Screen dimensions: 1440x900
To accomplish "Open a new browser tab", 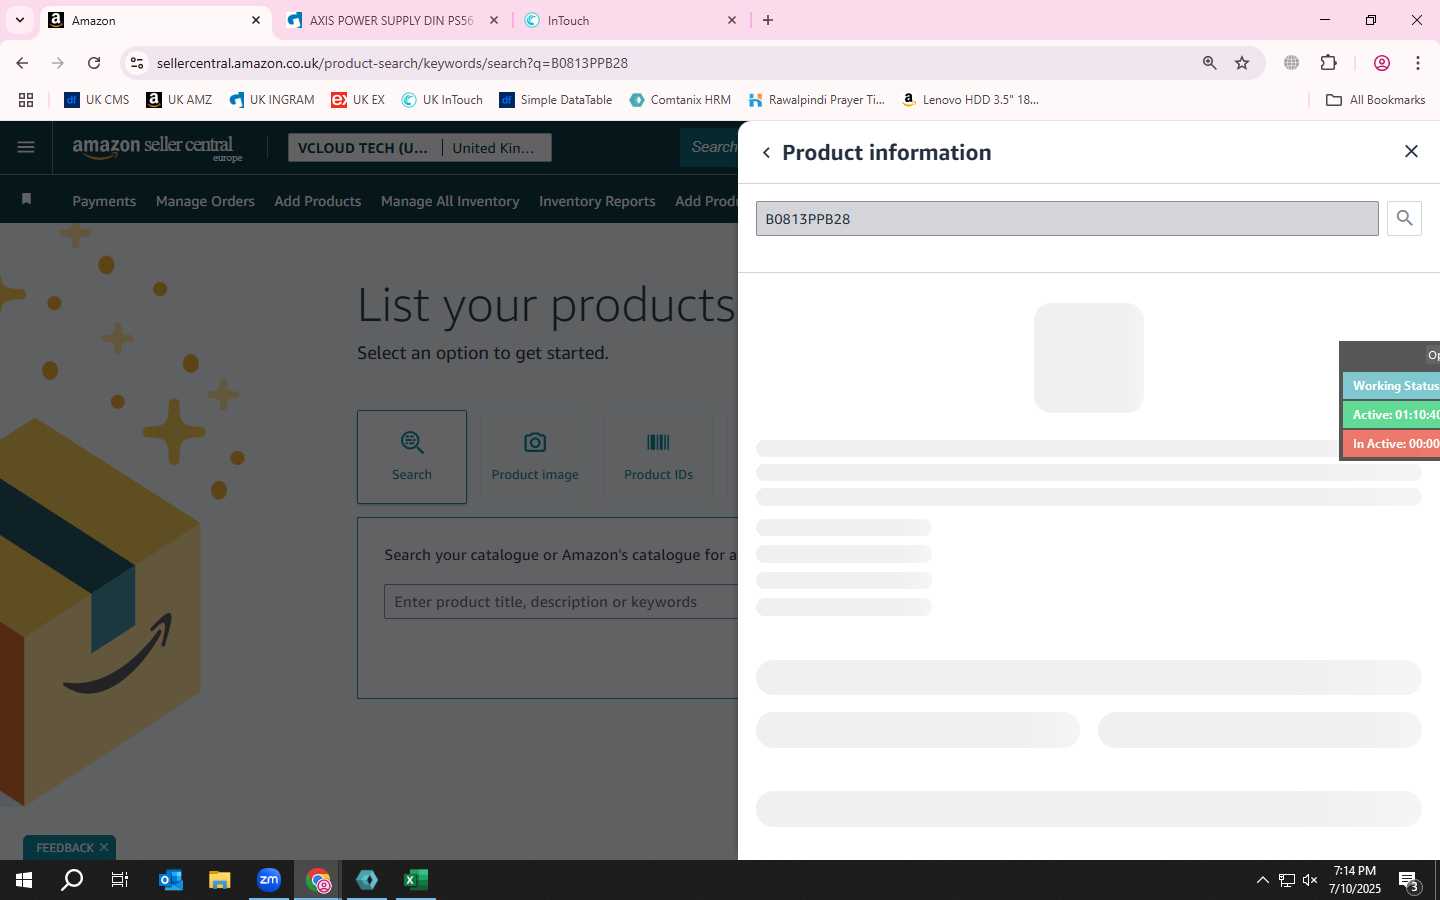I will coord(768,20).
